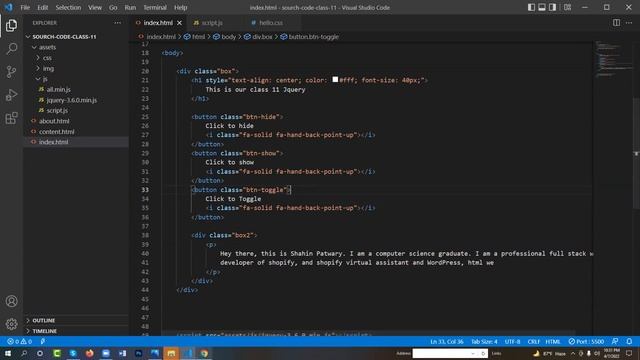Open the Manage gear icon
Image resolution: width=640 pixels, height=360 pixels.
point(11,324)
